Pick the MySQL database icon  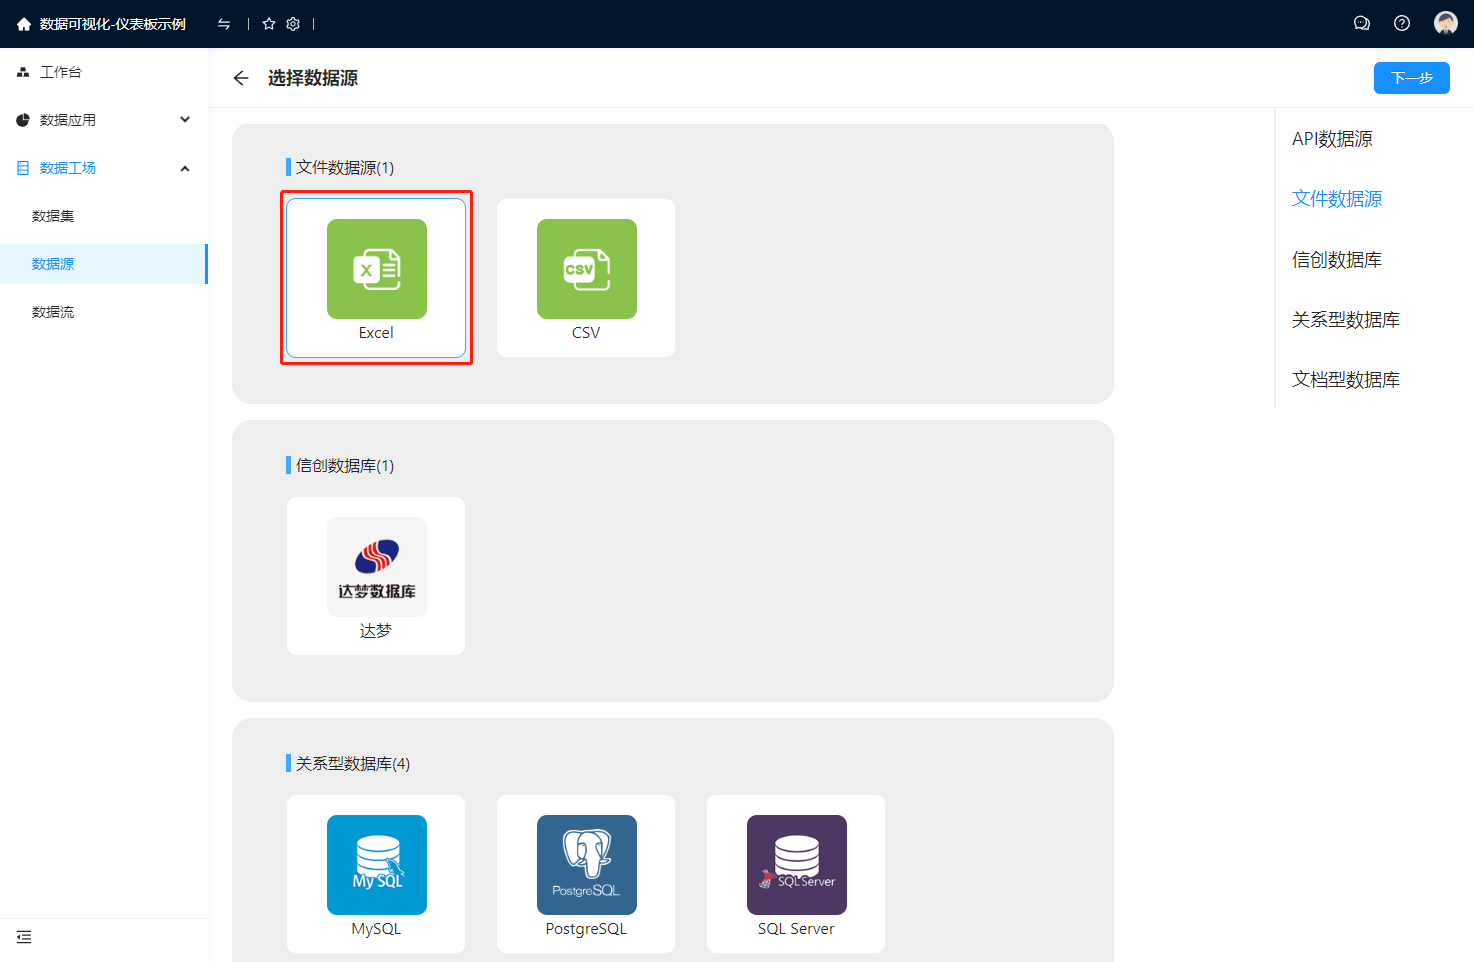point(376,865)
